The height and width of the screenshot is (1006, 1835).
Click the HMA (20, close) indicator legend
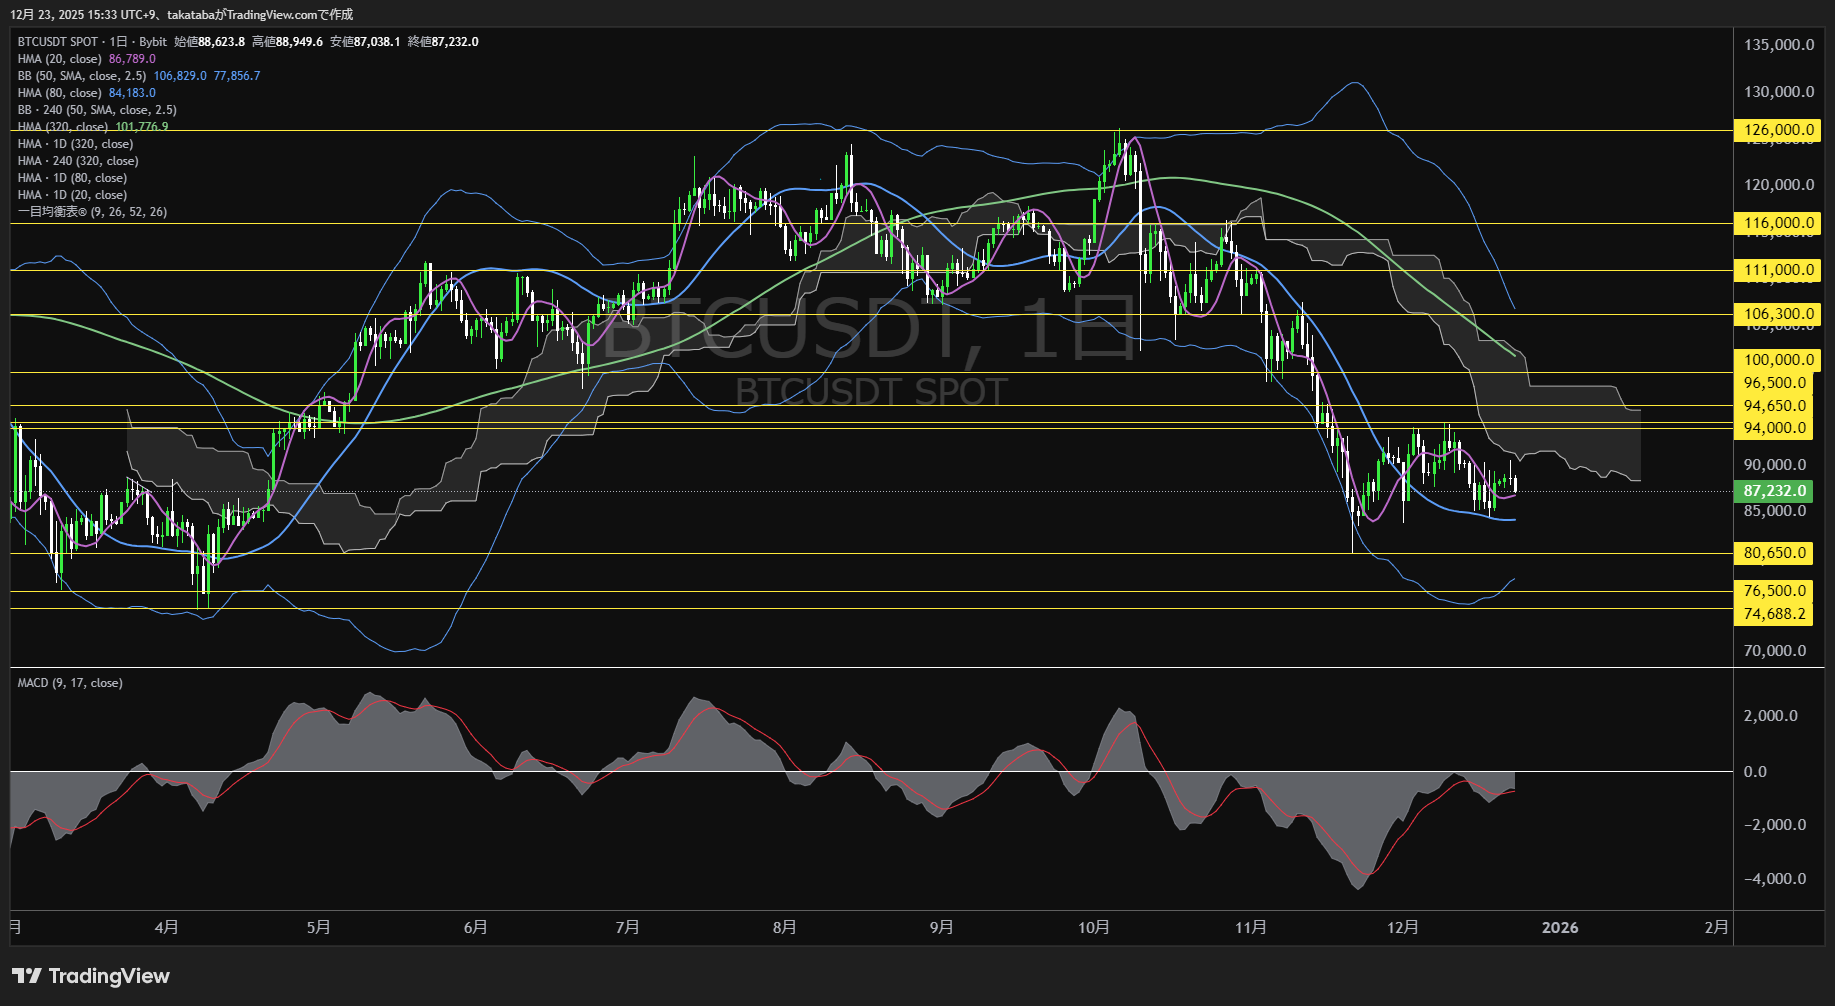pos(60,59)
